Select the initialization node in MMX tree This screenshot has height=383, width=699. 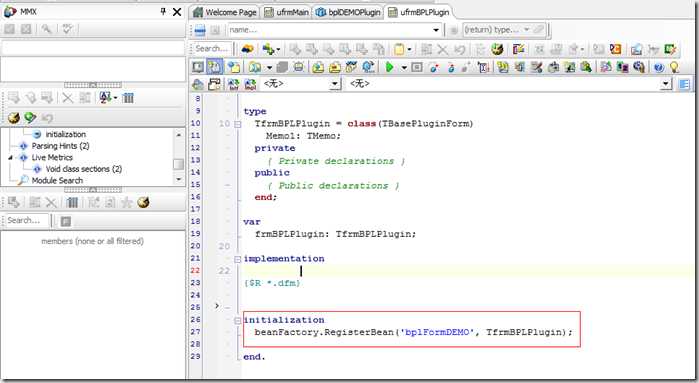(x=66, y=134)
